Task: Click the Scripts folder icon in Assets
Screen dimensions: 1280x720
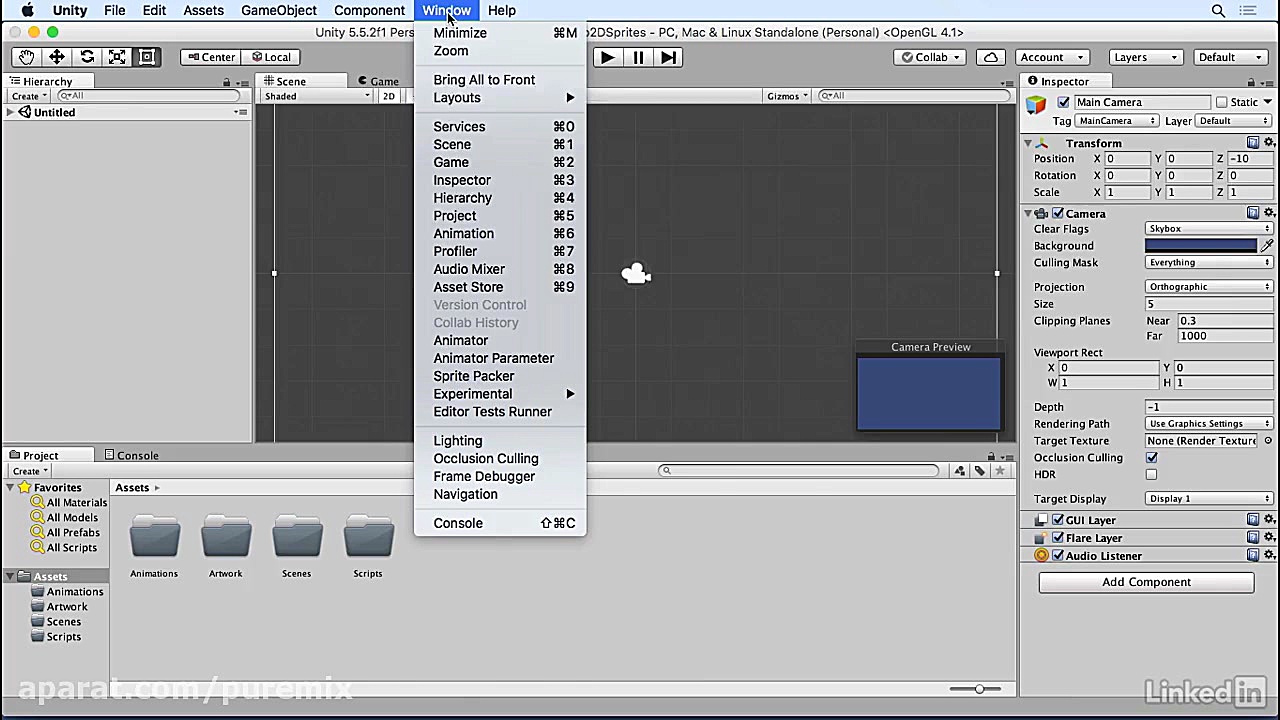Action: [x=368, y=537]
